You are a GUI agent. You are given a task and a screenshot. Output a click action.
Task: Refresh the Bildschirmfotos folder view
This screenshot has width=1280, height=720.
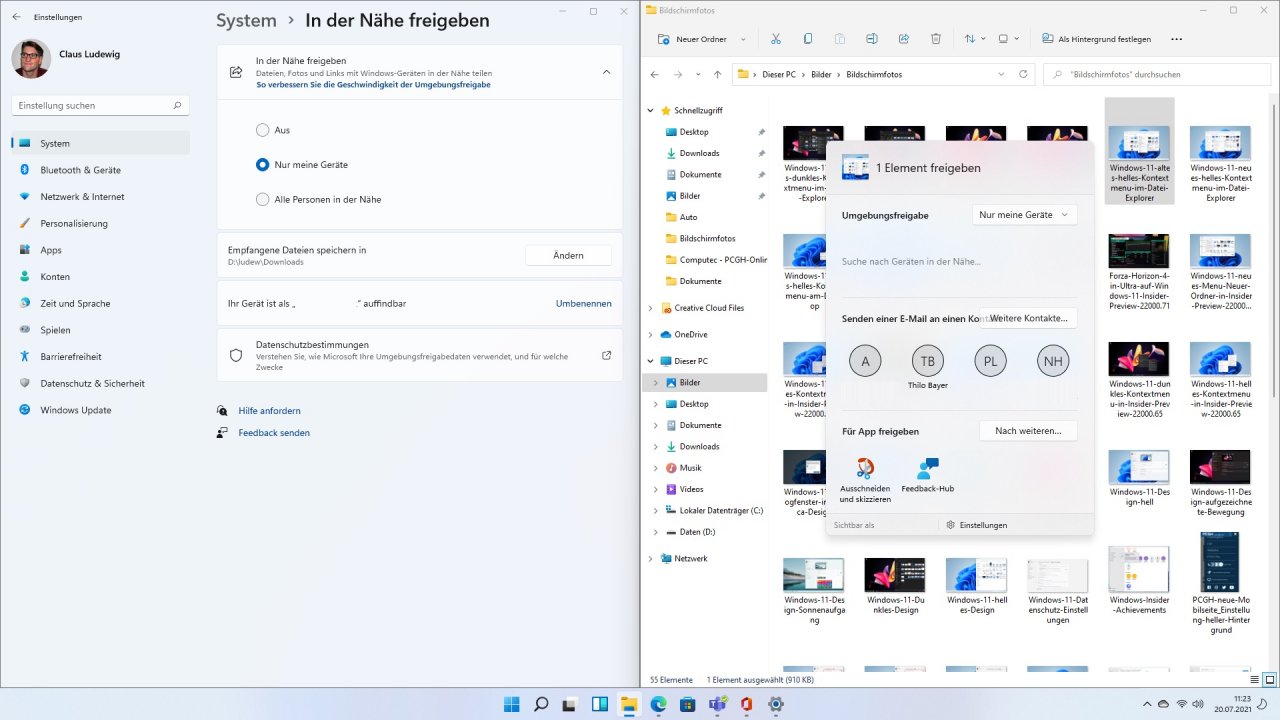[1022, 74]
